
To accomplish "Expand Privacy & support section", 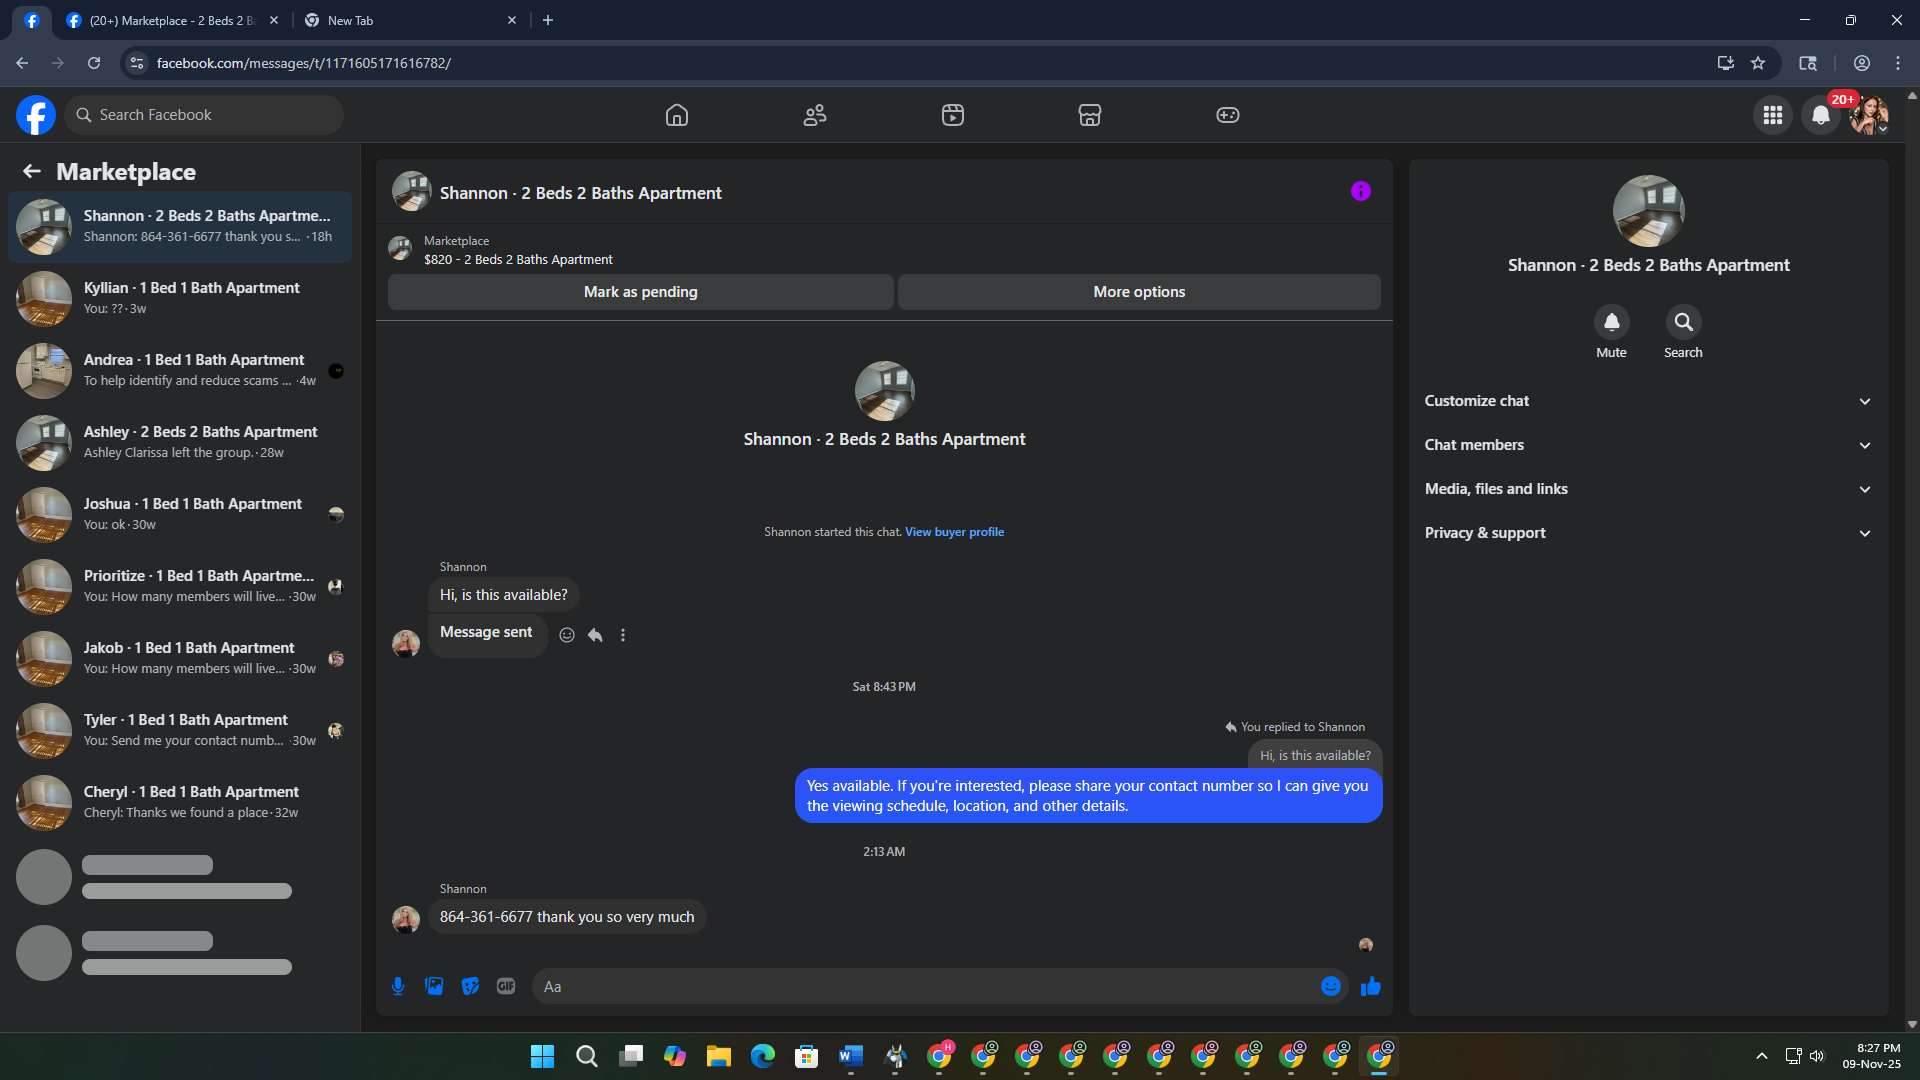I will pyautogui.click(x=1648, y=533).
